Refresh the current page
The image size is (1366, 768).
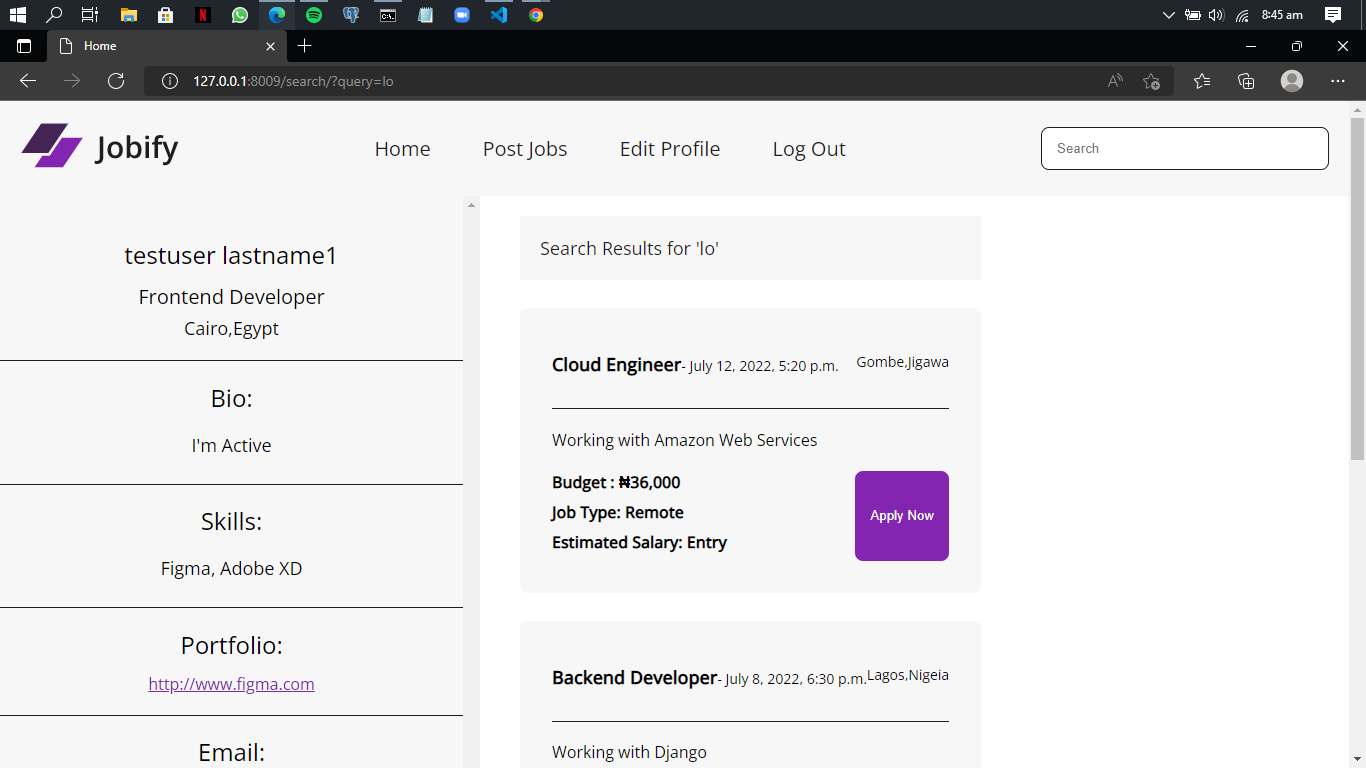[x=116, y=81]
